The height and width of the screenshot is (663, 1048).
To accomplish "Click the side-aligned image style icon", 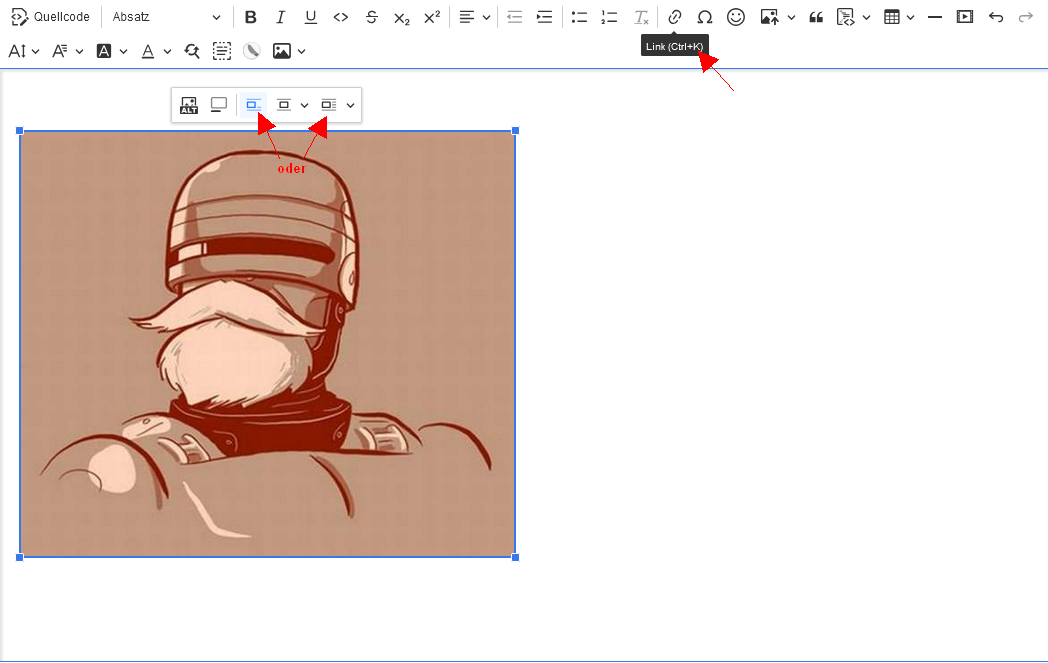I will (x=328, y=105).
